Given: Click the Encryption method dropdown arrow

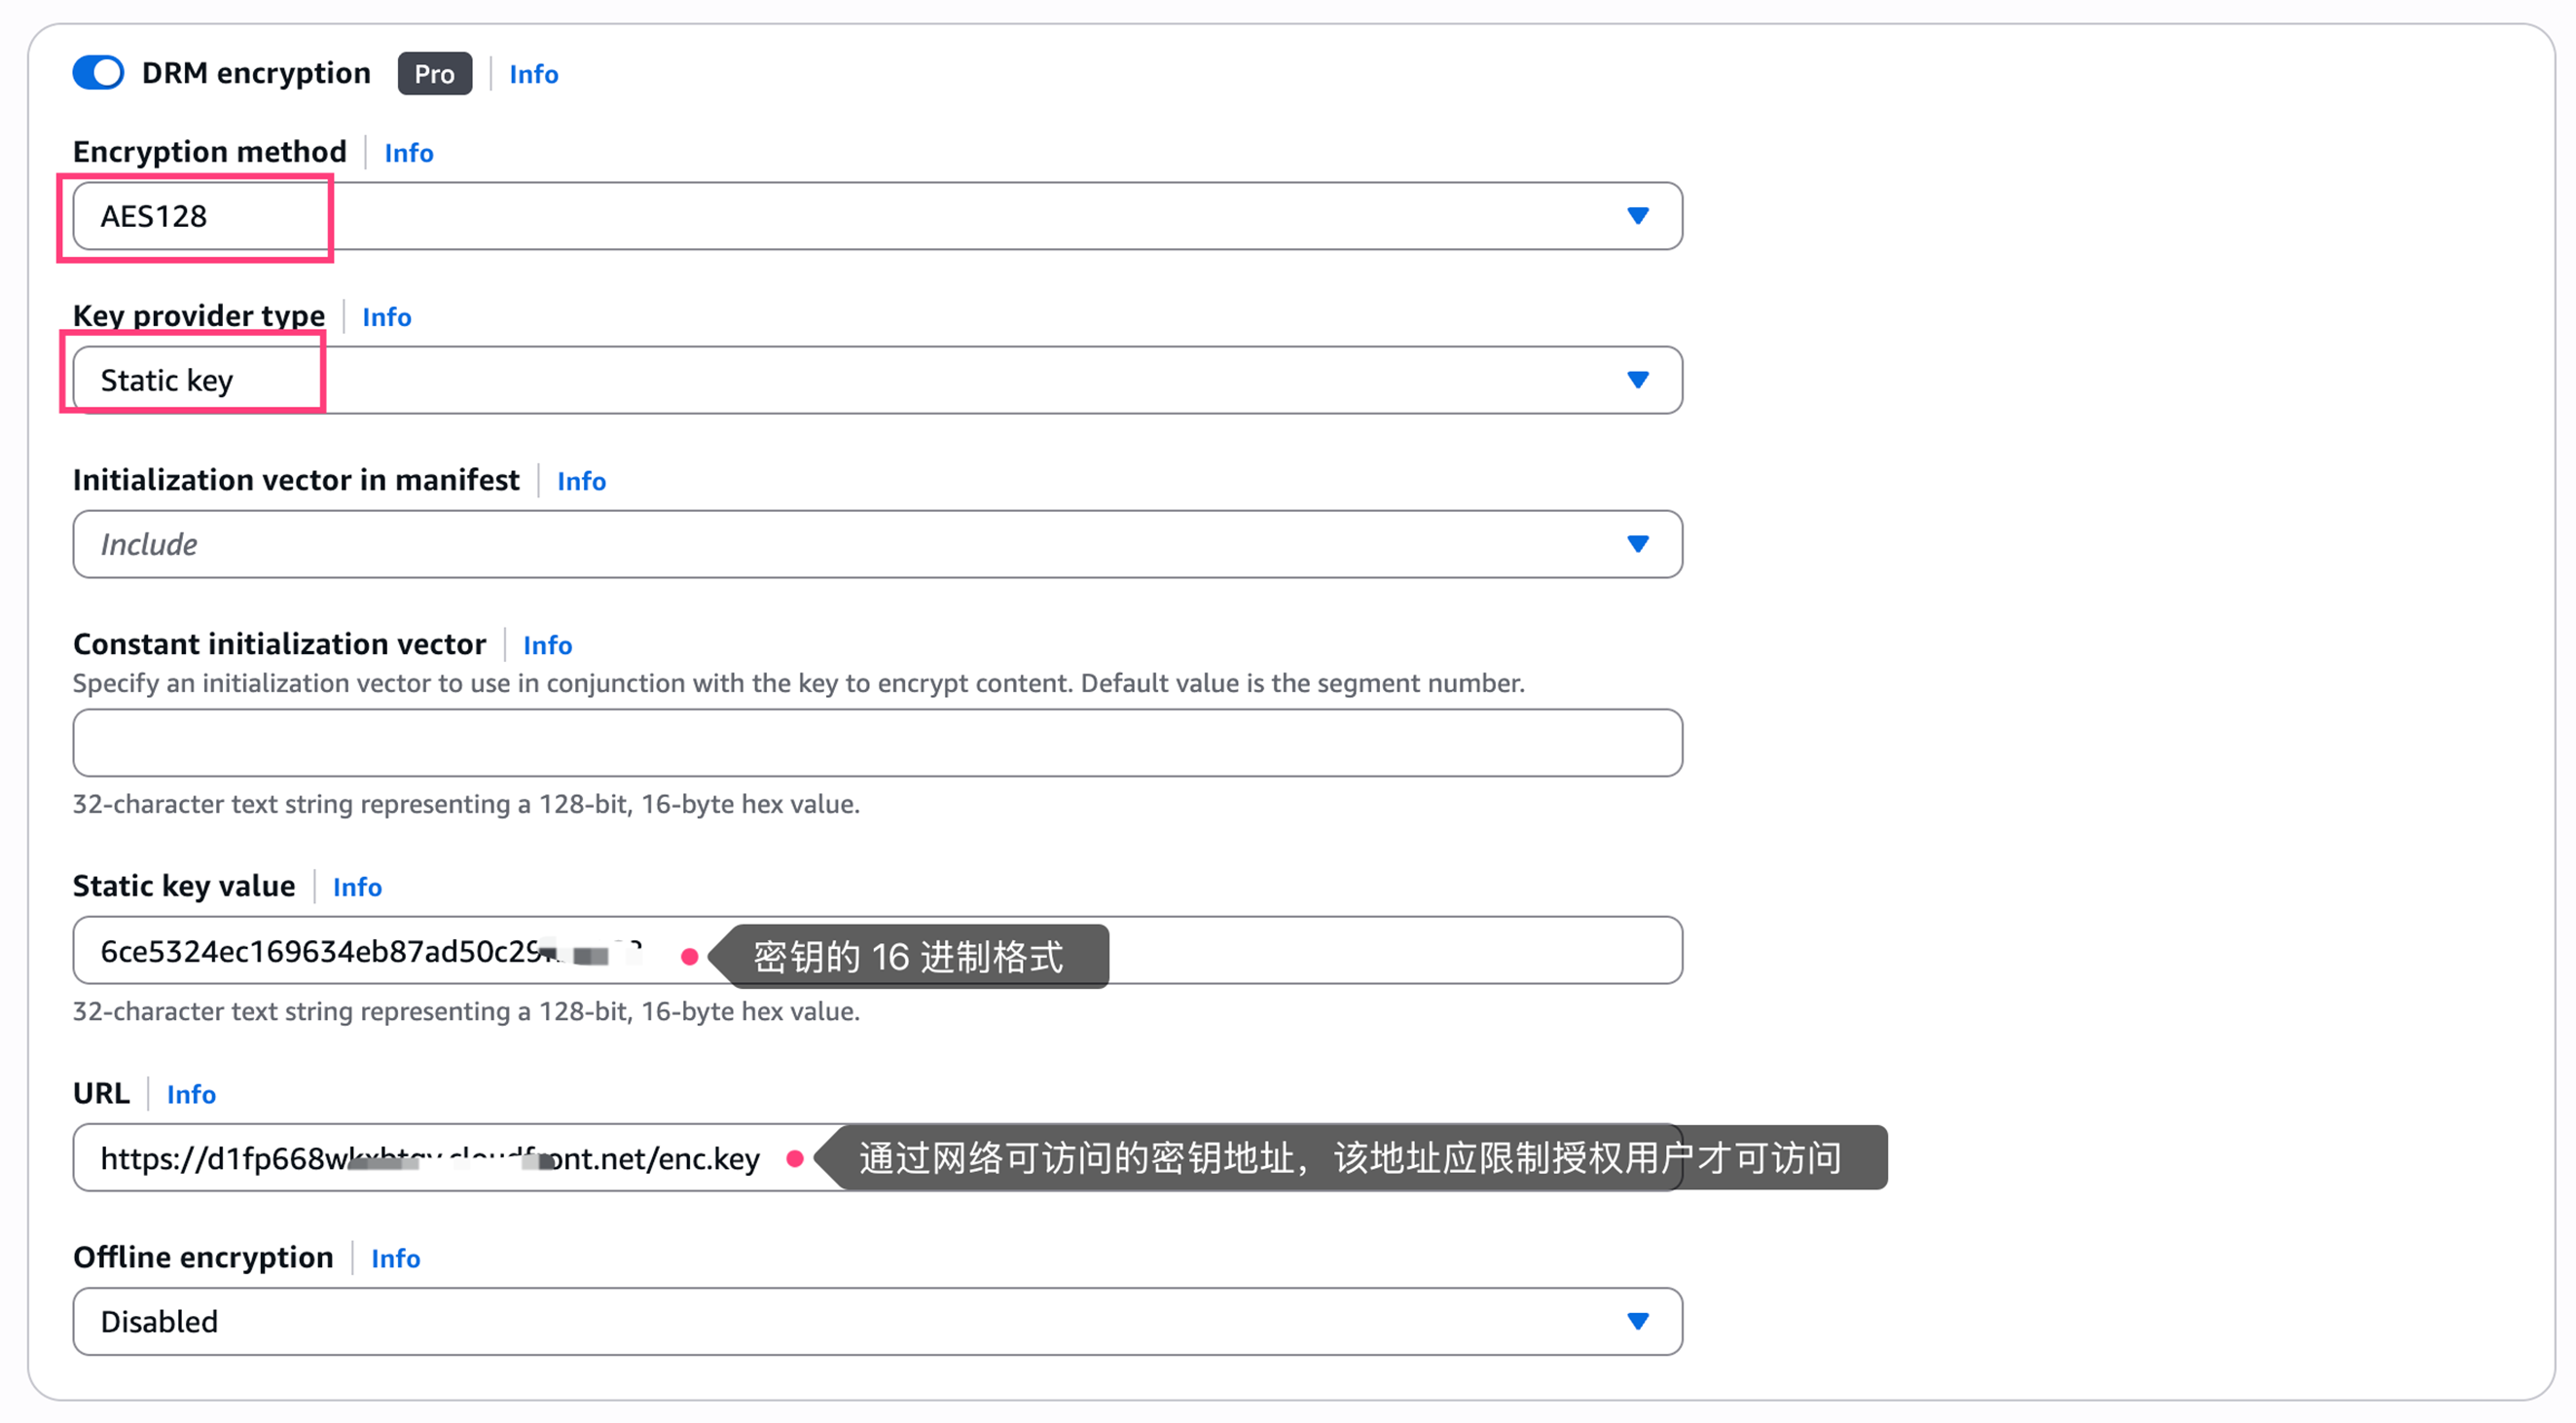Looking at the screenshot, I should tap(1637, 216).
